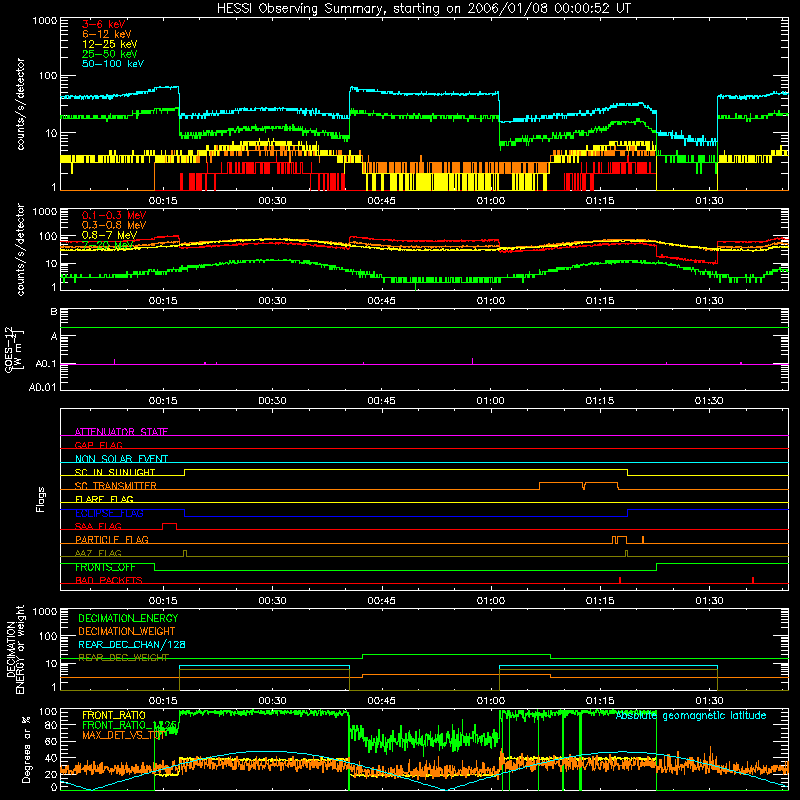Click the A0.1 tick label in GOES panel
The width and height of the screenshot is (800, 800).
point(45,364)
